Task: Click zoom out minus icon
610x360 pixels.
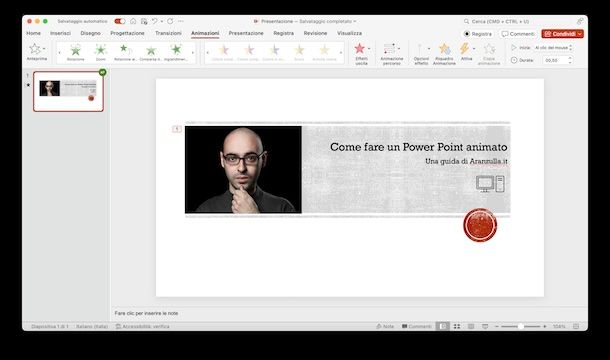Action: click(497, 326)
